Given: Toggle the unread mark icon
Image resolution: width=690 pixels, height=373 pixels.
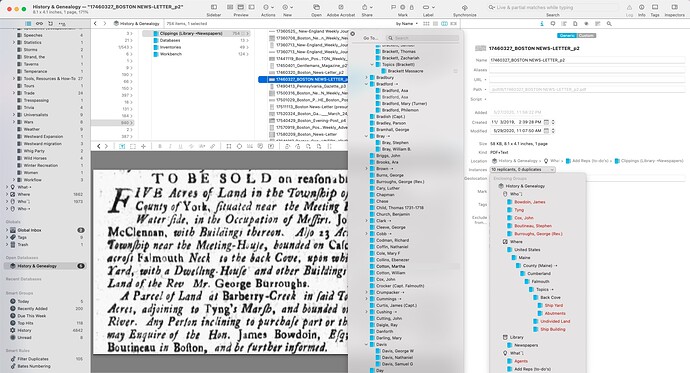Looking at the screenshot, I should pyautogui.click(x=403, y=7).
